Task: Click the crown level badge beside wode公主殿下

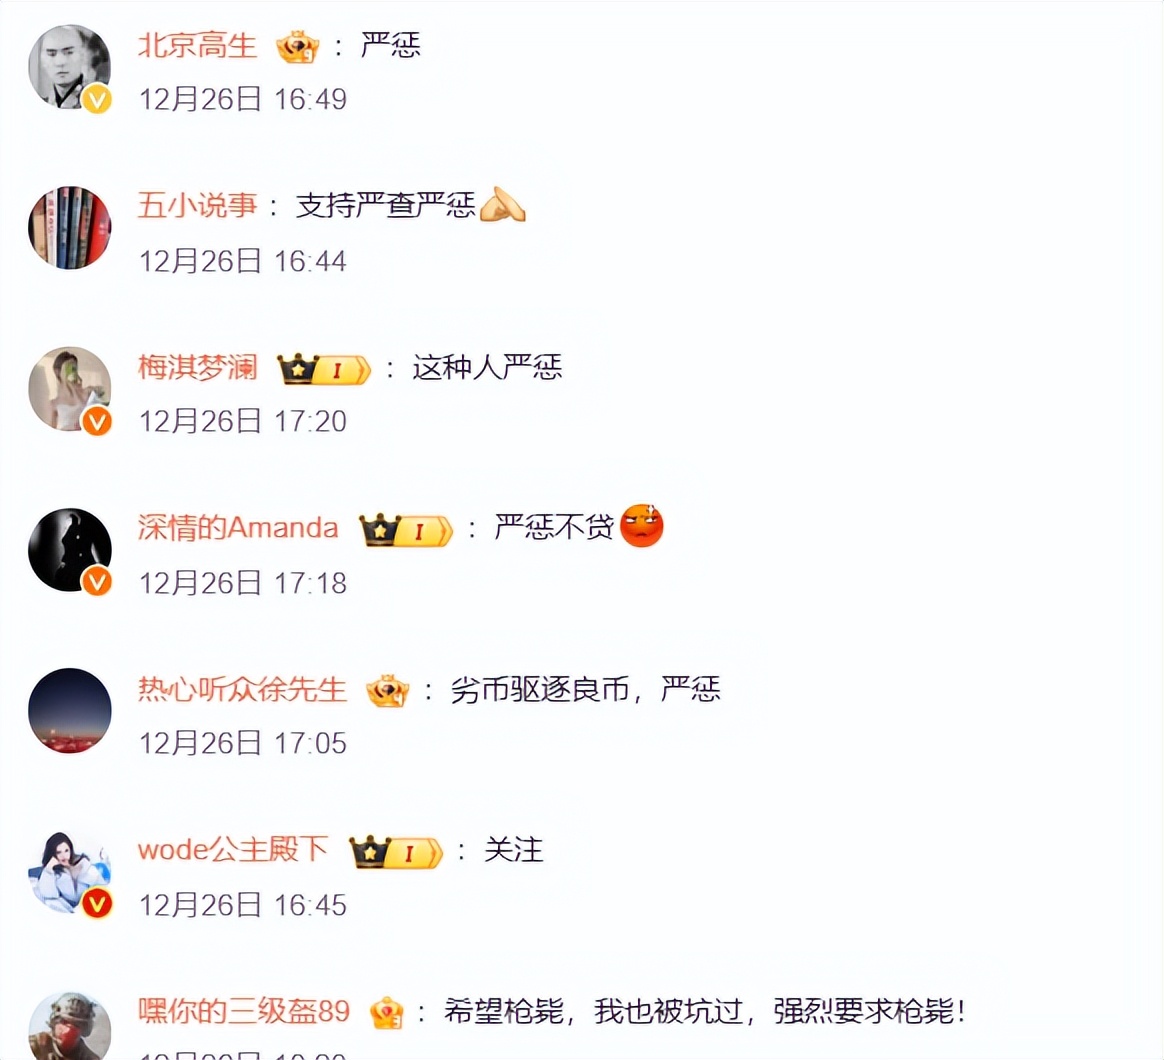Action: click(396, 851)
